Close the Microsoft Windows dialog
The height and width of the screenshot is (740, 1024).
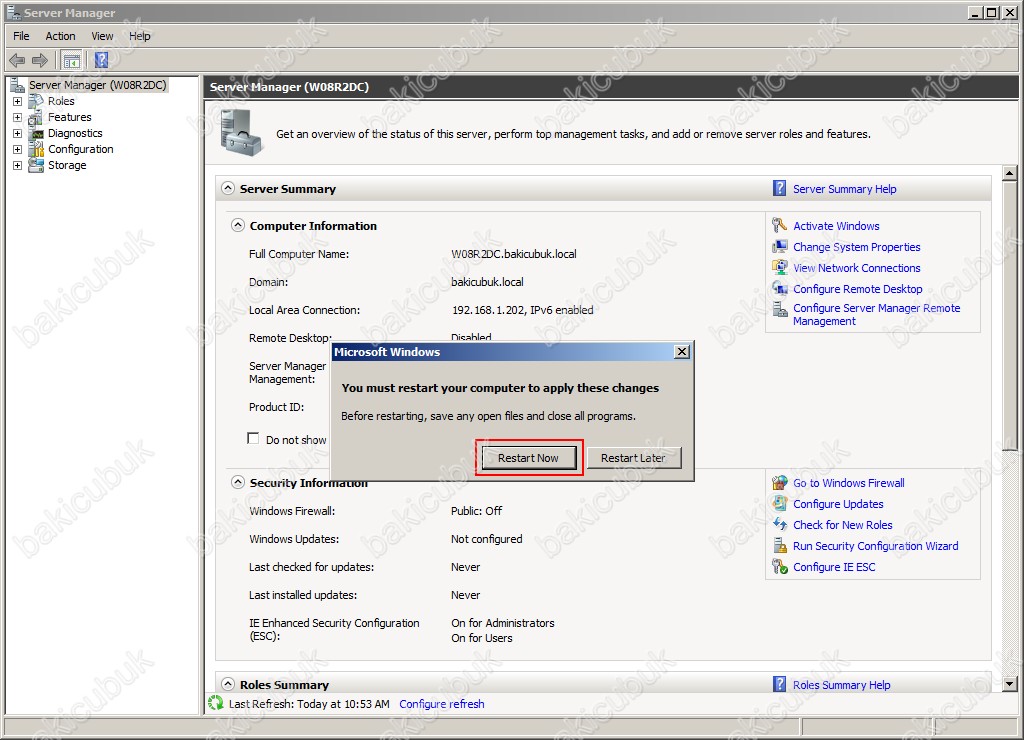[x=682, y=351]
